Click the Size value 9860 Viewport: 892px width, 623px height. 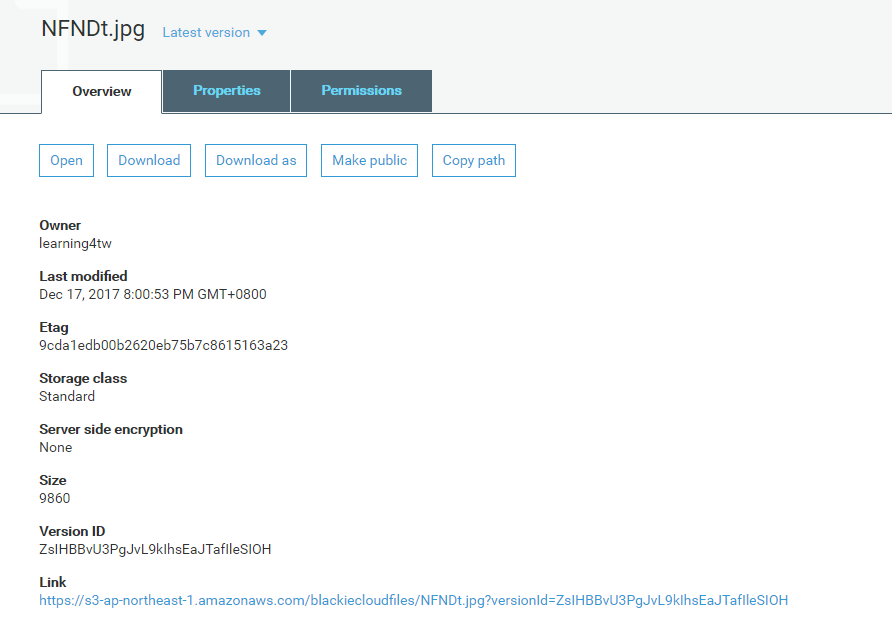coord(55,499)
